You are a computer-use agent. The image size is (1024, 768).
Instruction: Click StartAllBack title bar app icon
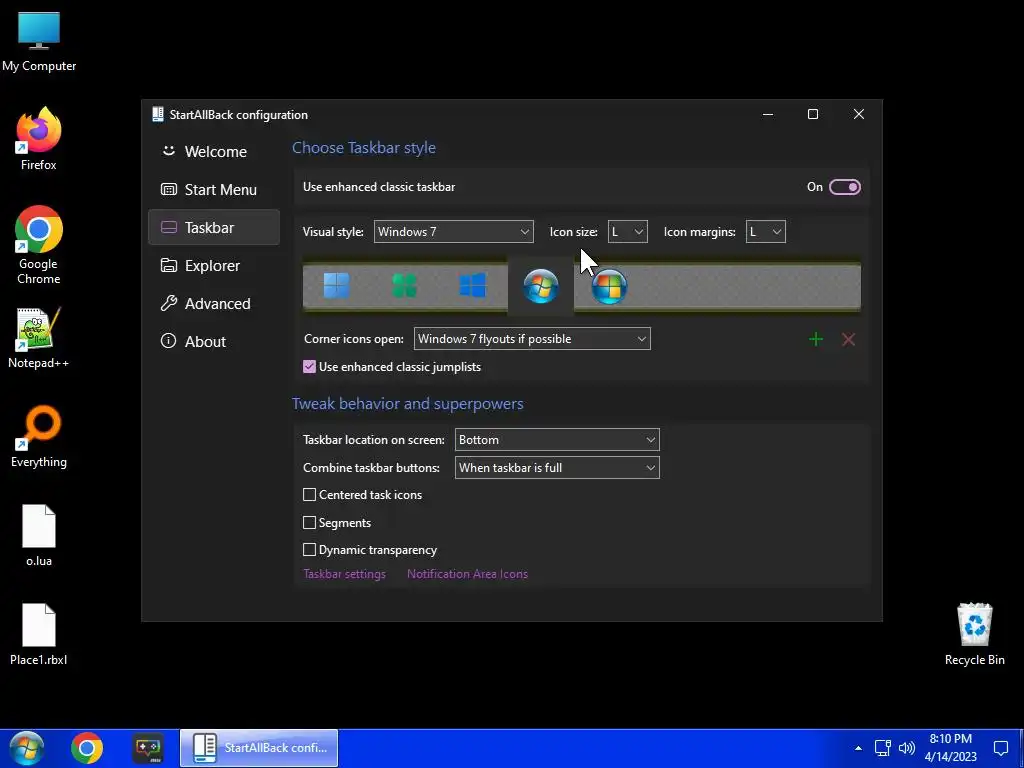[157, 114]
